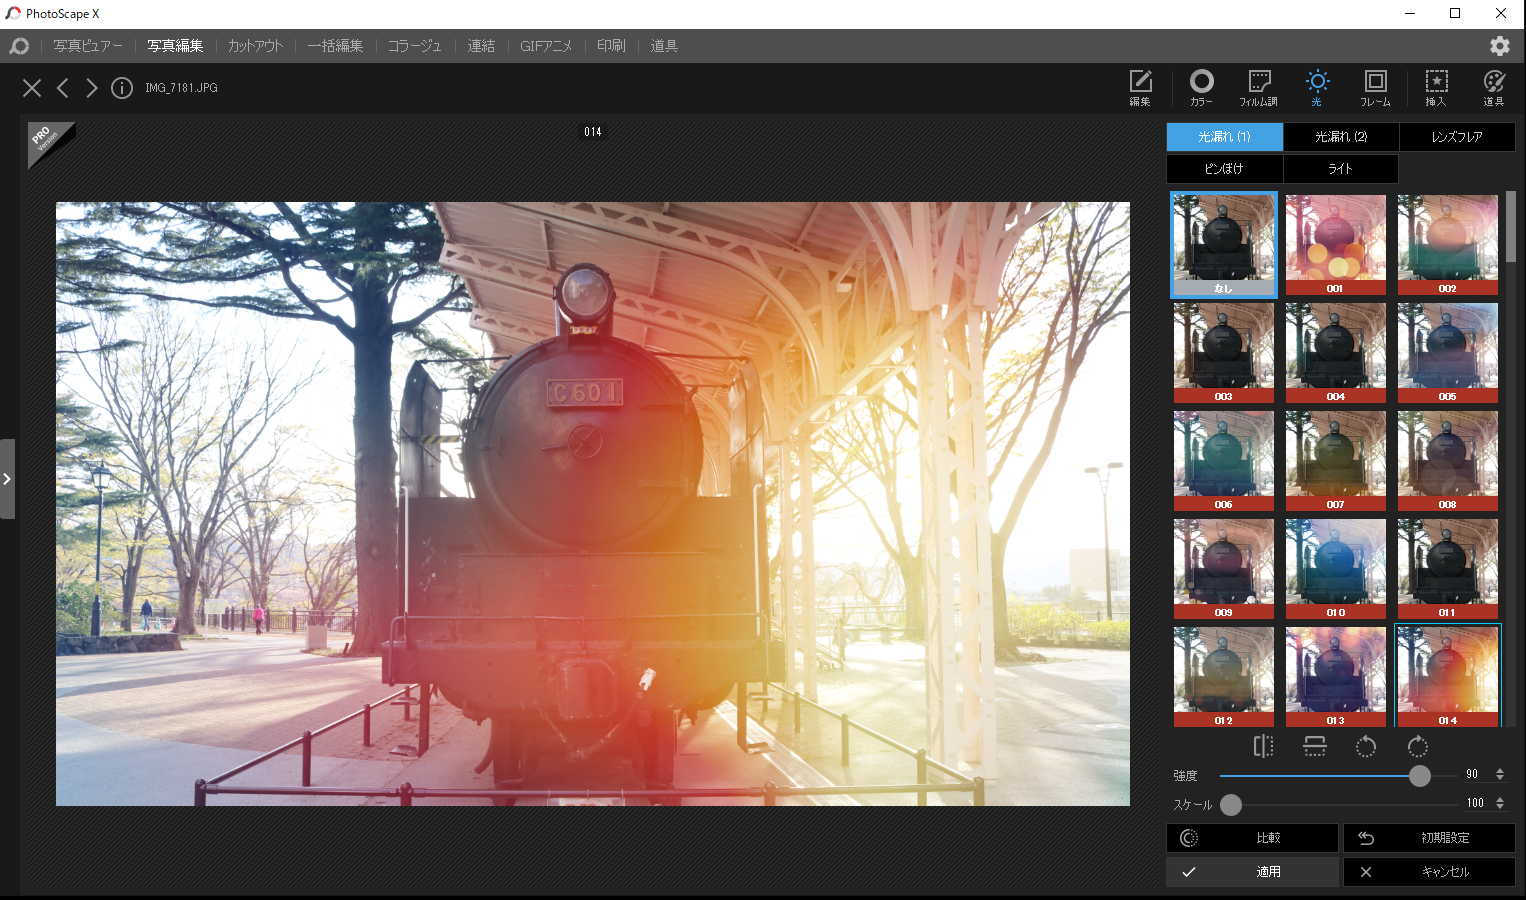Switch to コラージュ collage mode
The image size is (1526, 900).
click(x=414, y=45)
